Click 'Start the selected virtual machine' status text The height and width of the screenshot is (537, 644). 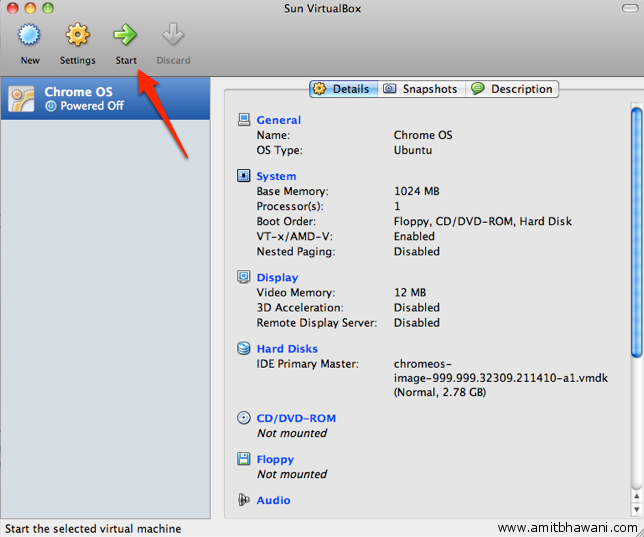pyautogui.click(x=93, y=528)
